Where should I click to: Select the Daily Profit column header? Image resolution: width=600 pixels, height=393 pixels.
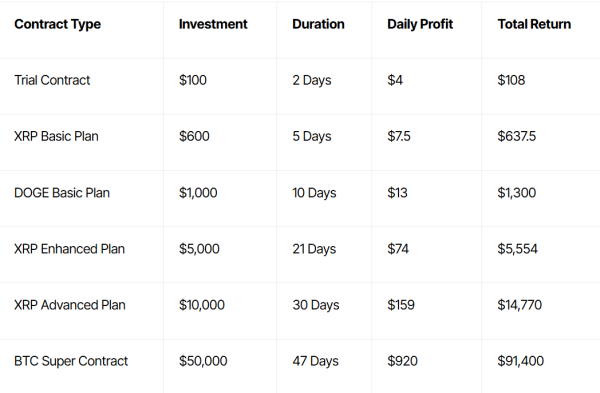420,24
